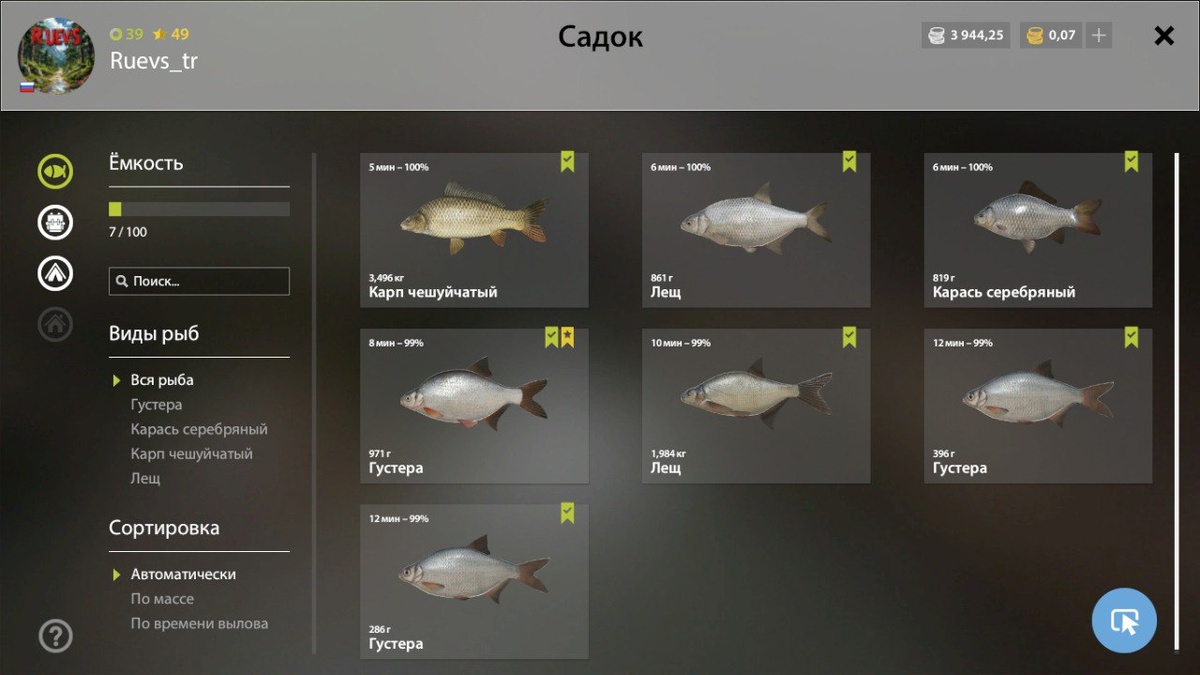Add gold coins with the plus icon
Image resolution: width=1200 pixels, height=675 pixels.
(x=1098, y=35)
